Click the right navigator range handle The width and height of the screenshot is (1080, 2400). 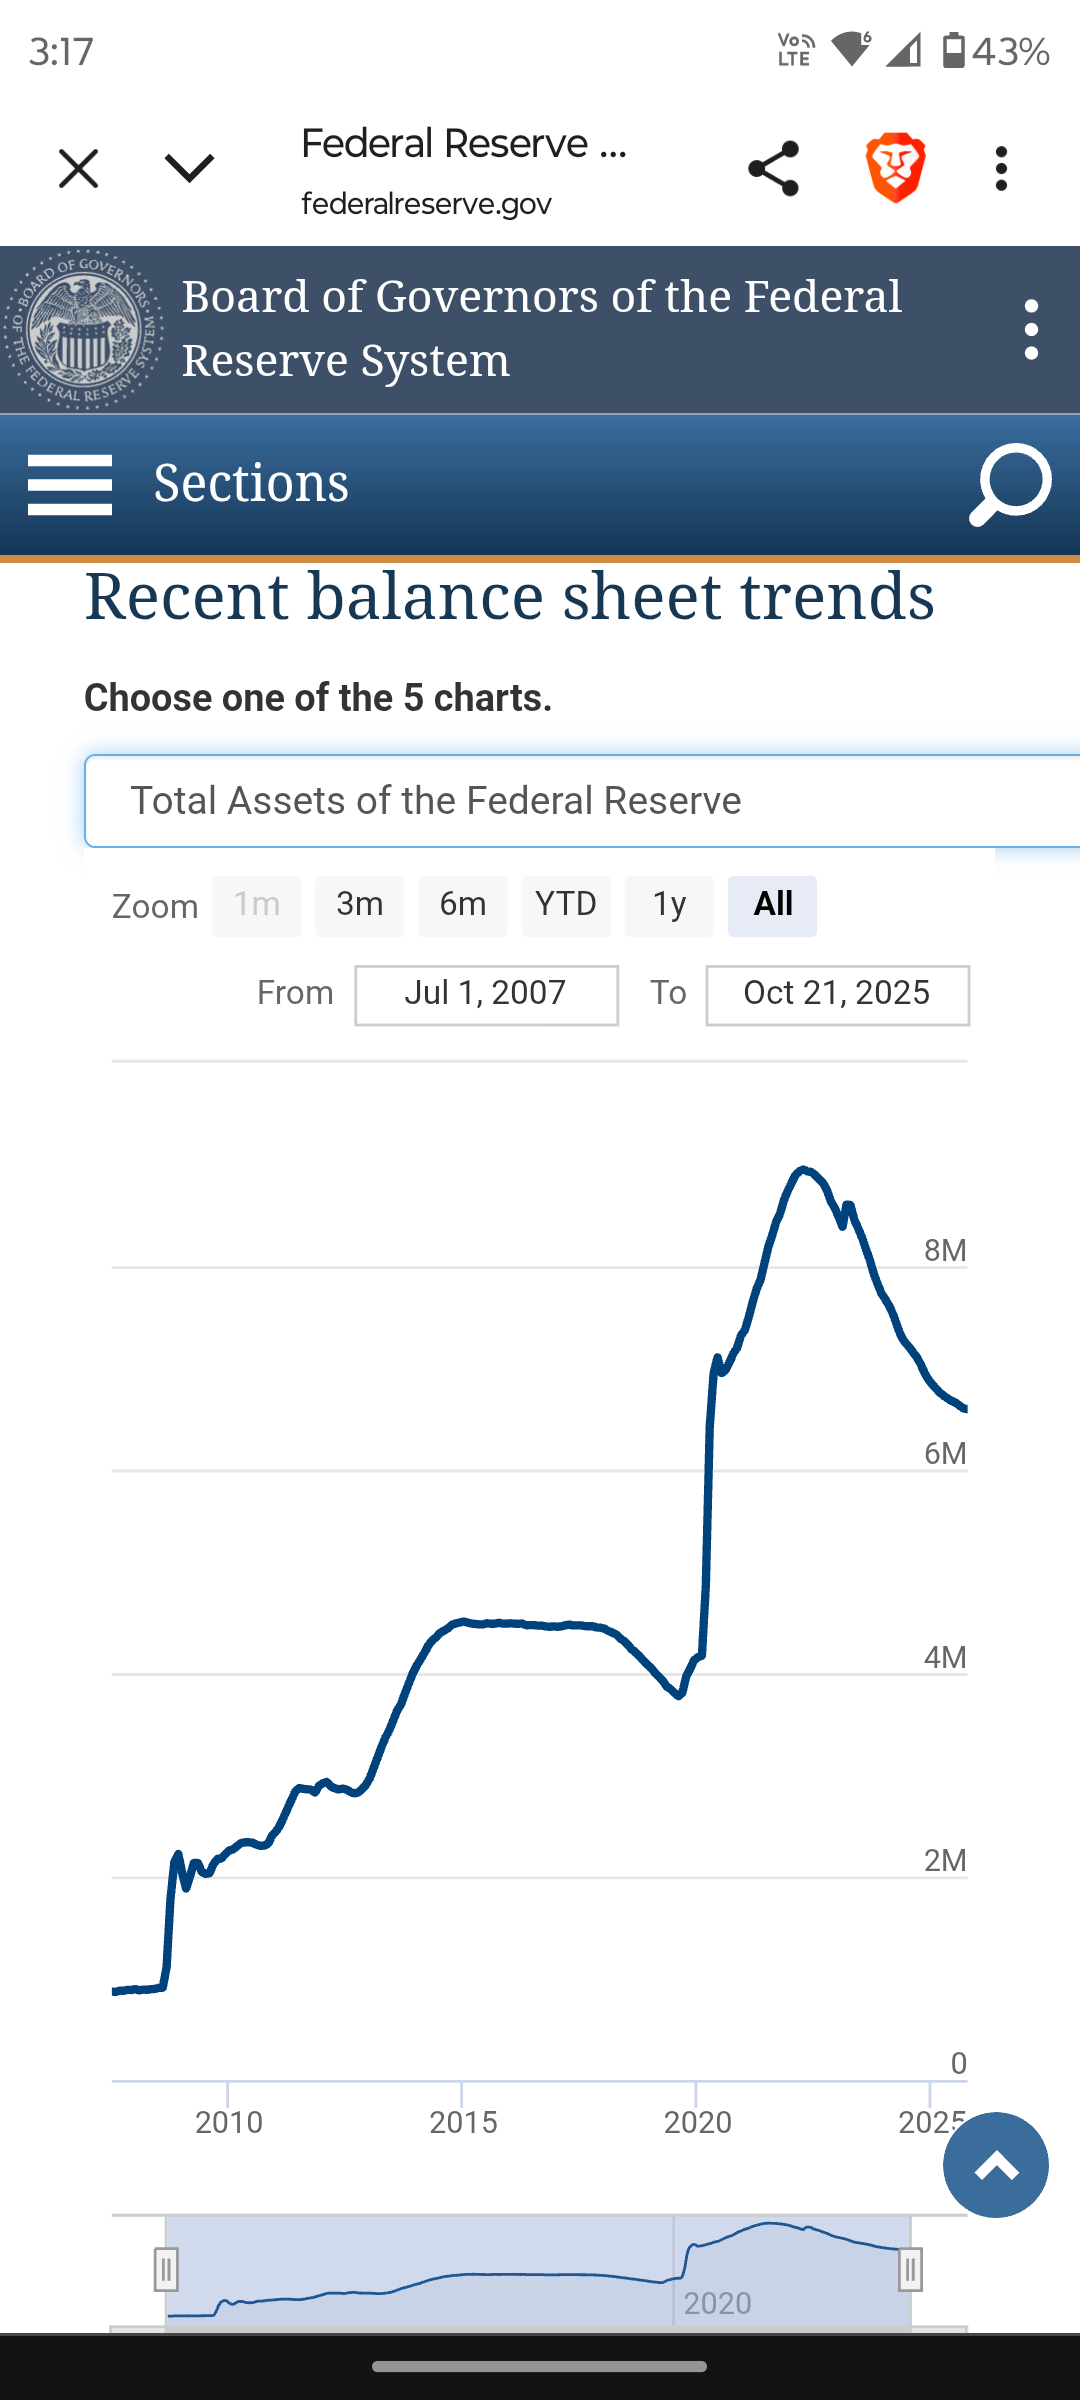click(910, 2269)
